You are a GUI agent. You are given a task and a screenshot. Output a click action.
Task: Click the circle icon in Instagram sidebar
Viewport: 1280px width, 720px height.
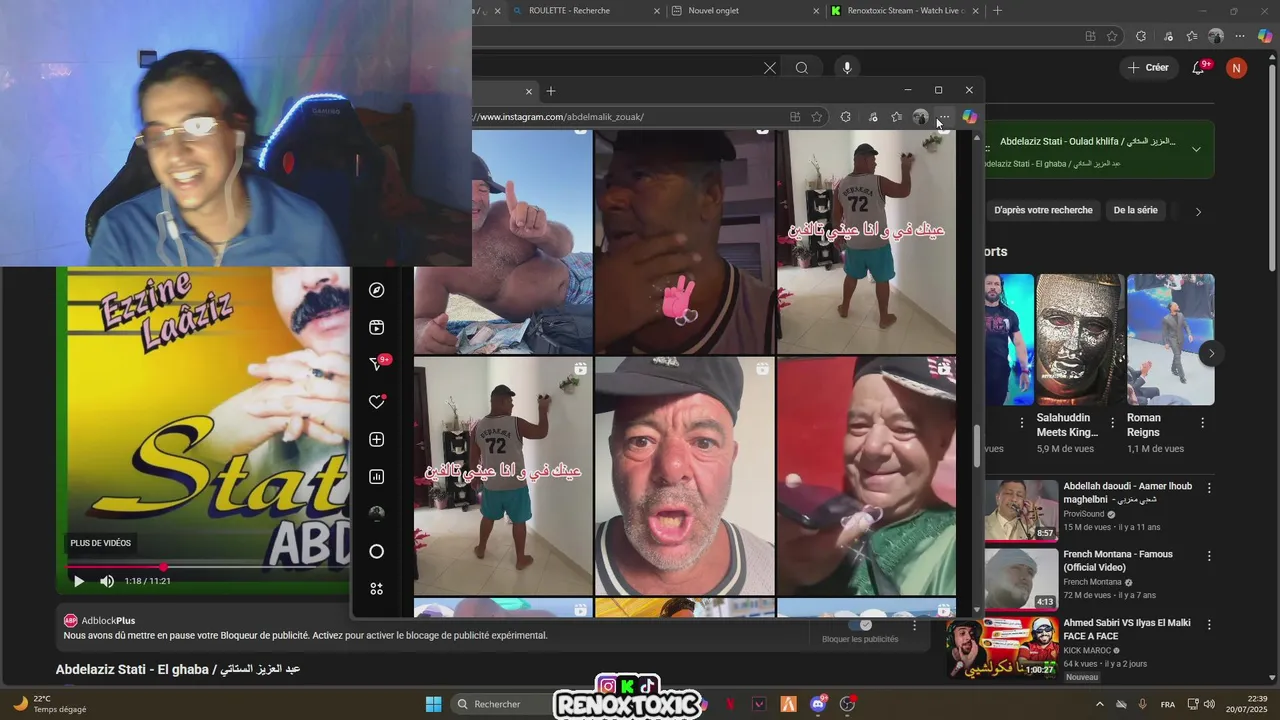tap(377, 551)
